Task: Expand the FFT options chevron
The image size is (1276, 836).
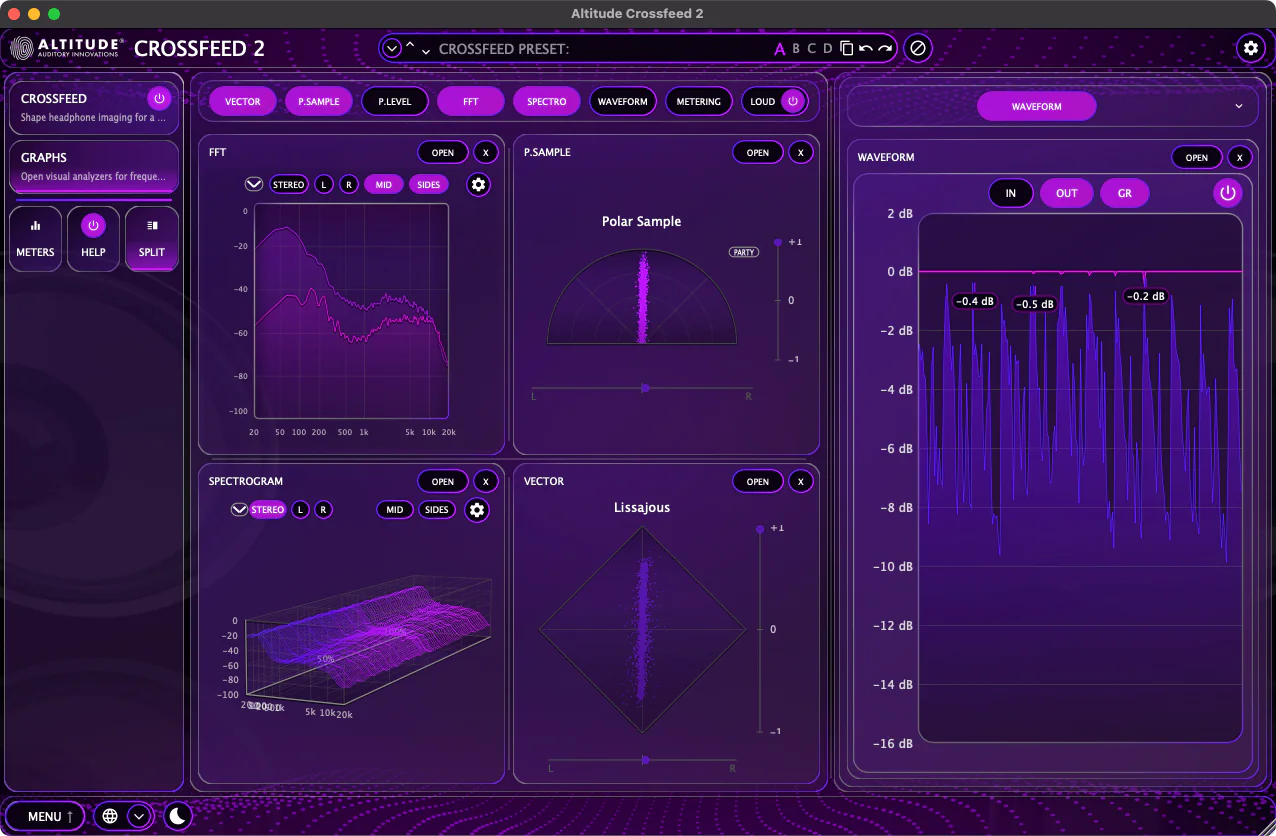Action: tap(254, 185)
